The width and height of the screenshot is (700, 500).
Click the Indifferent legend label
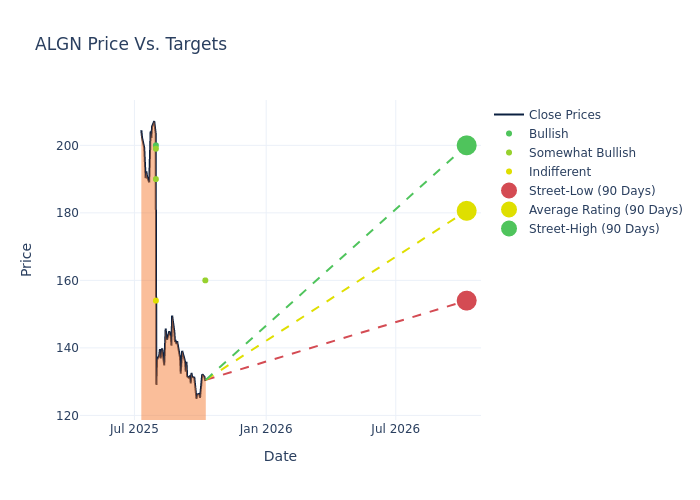click(x=560, y=172)
